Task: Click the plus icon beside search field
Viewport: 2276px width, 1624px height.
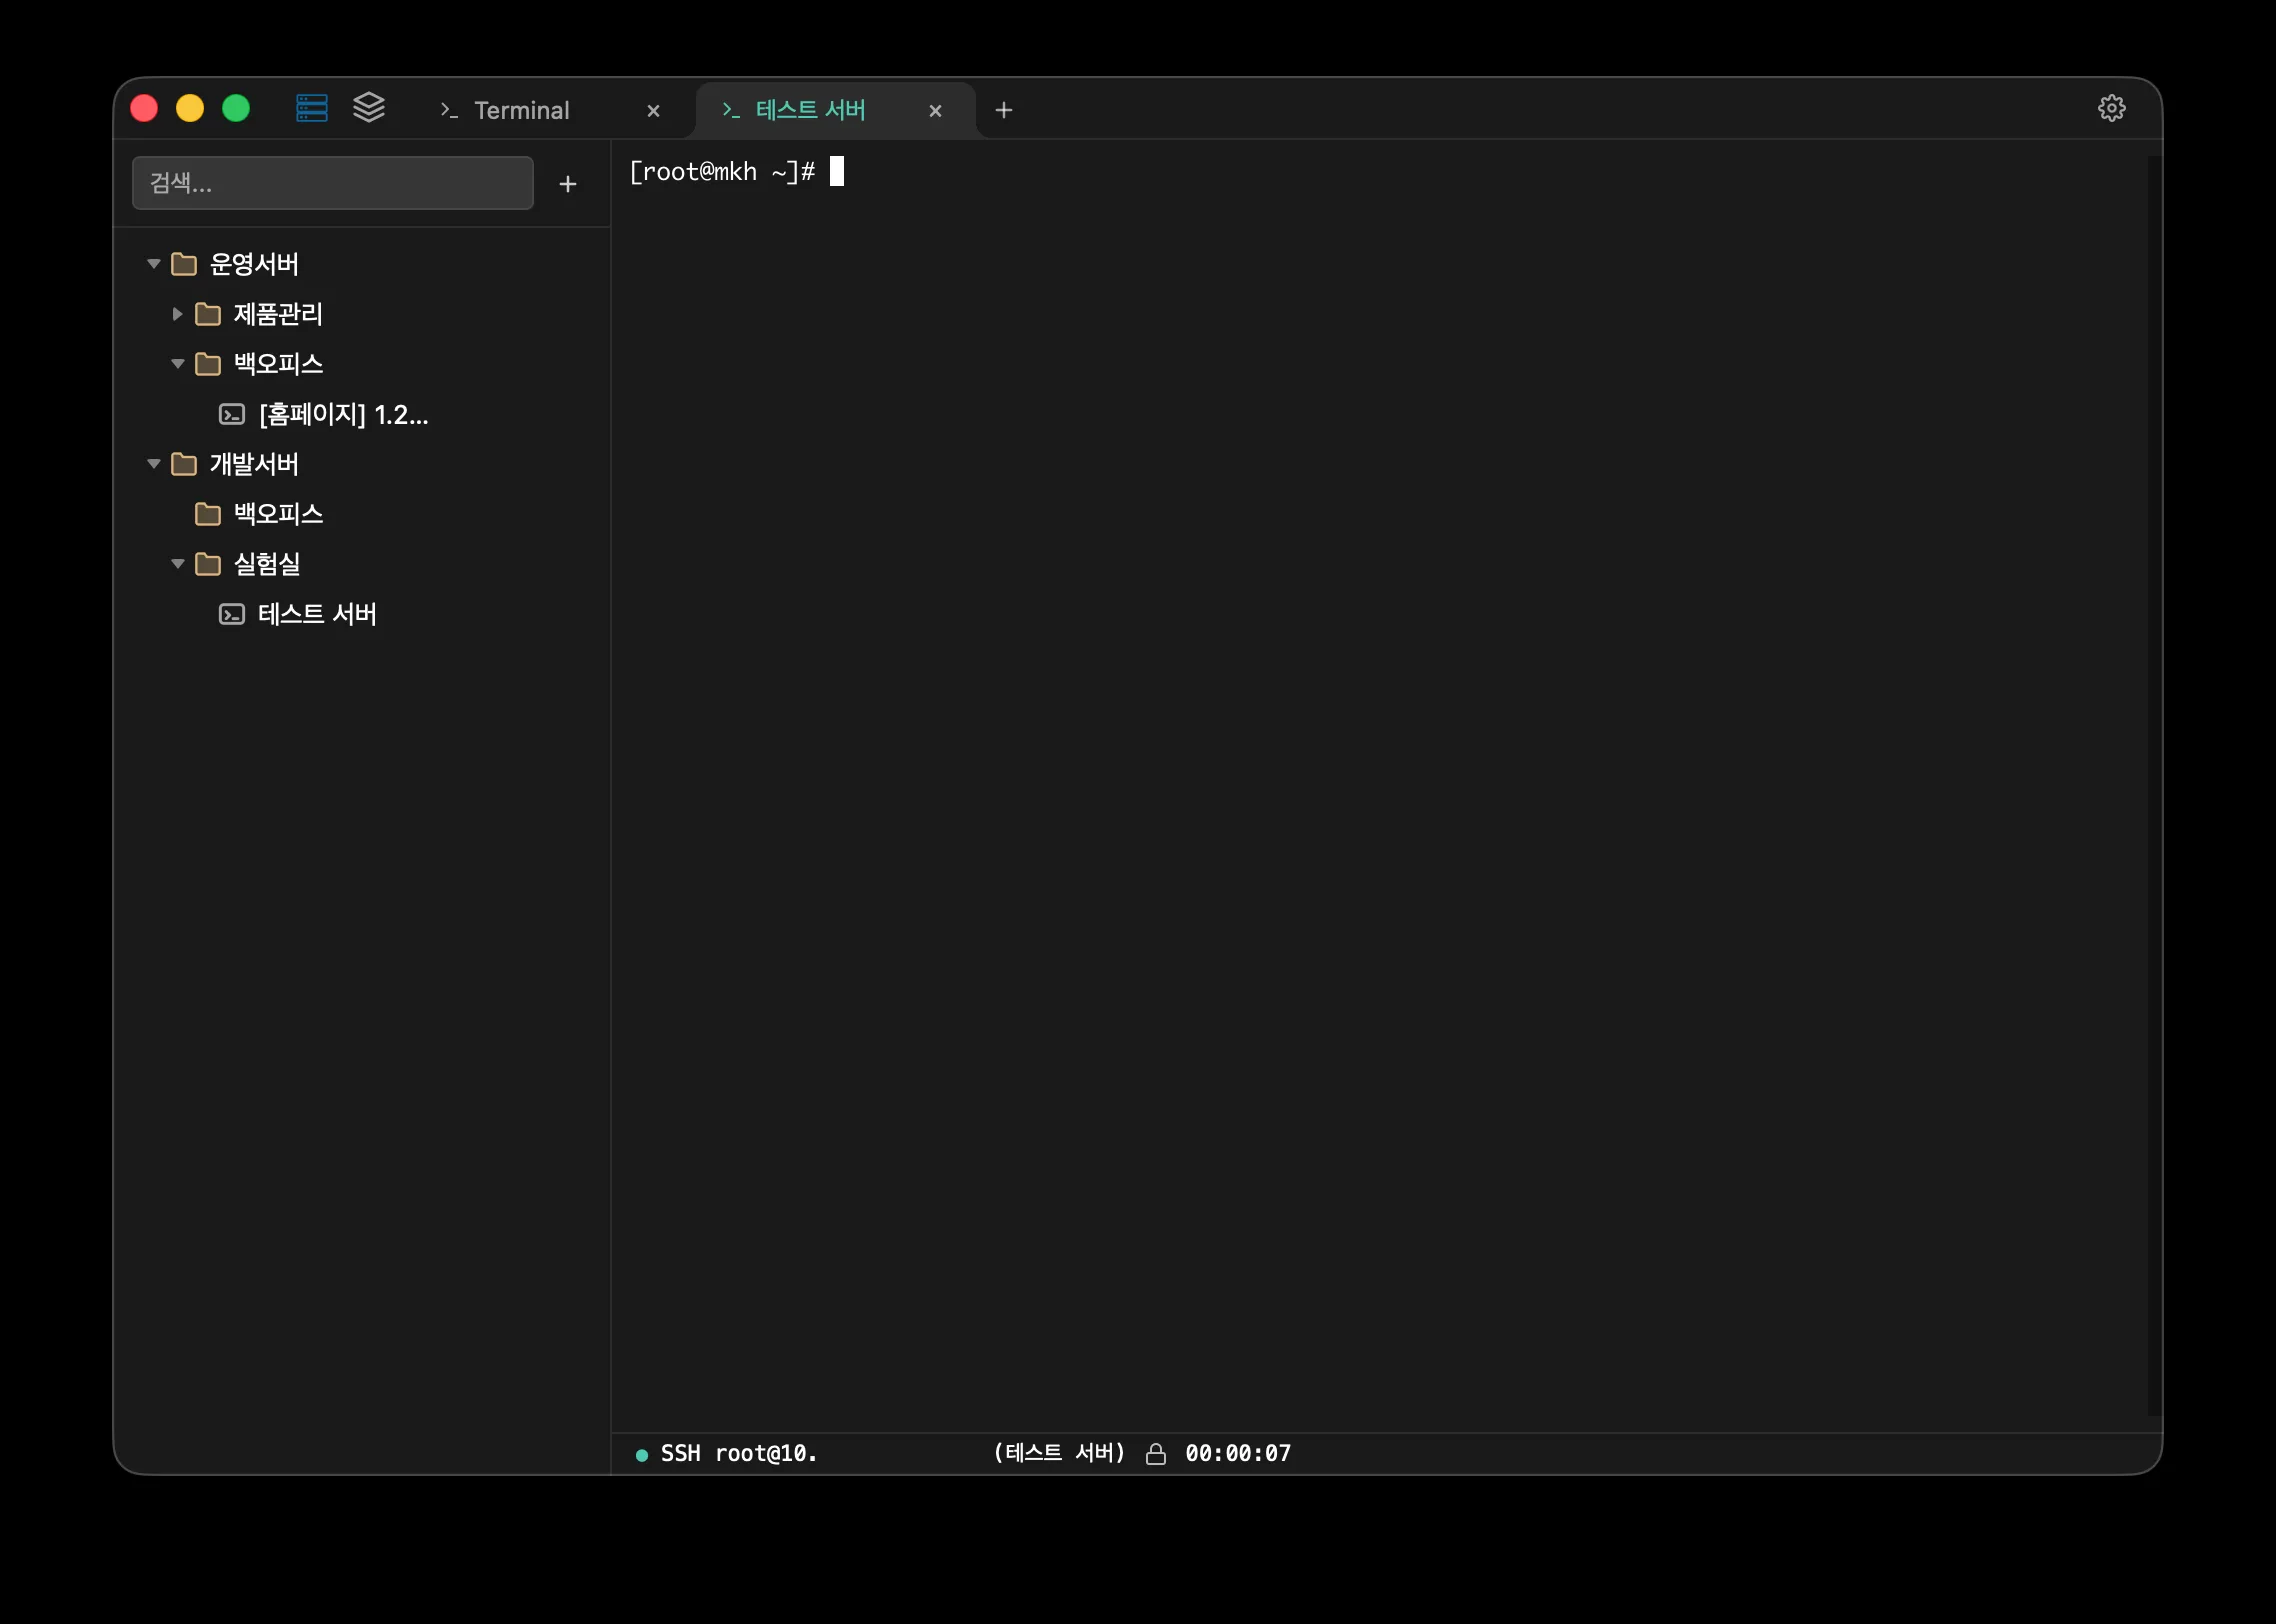Action: (x=568, y=184)
